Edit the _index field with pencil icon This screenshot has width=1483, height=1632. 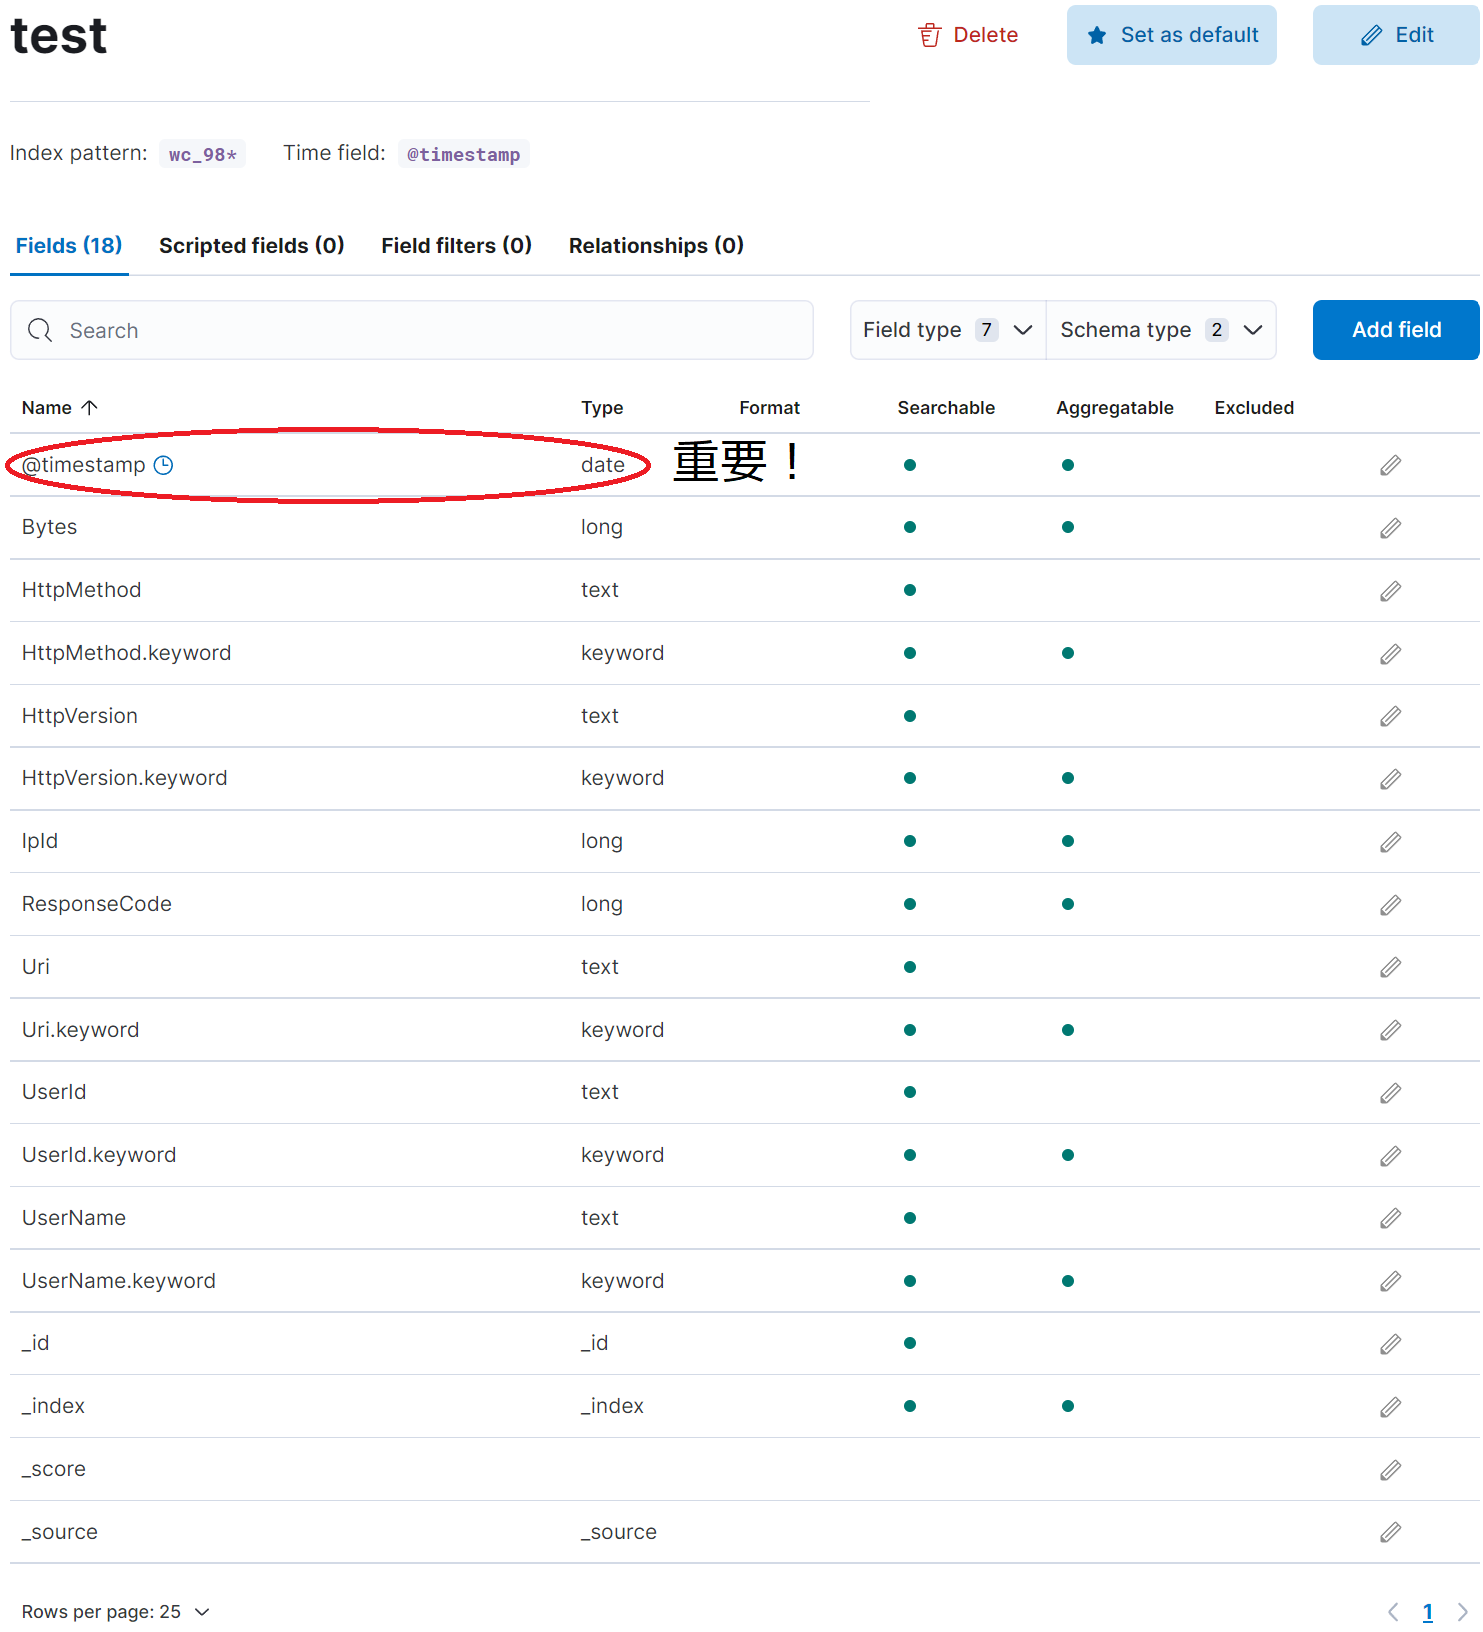coord(1390,1407)
